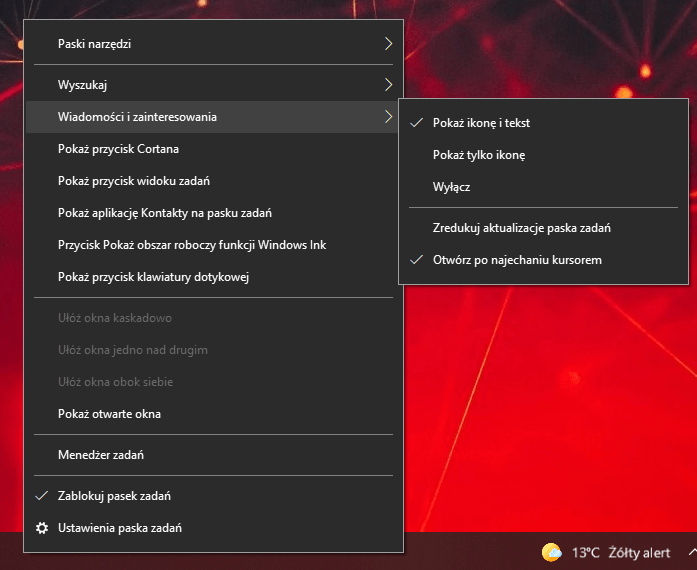The image size is (697, 570).
Task: Toggle Zablokuj pasek zadań
Action: 213,496
